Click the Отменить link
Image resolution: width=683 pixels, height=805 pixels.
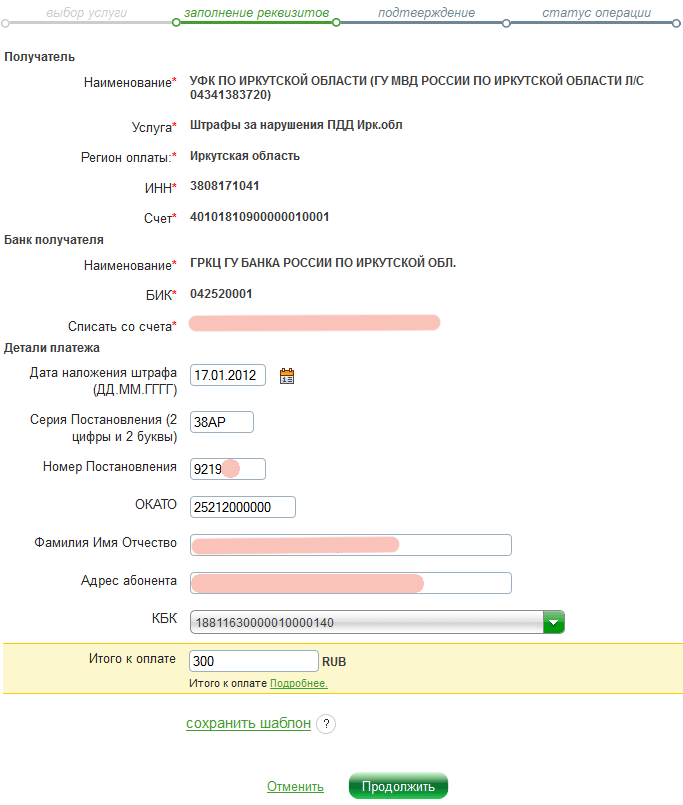295,787
